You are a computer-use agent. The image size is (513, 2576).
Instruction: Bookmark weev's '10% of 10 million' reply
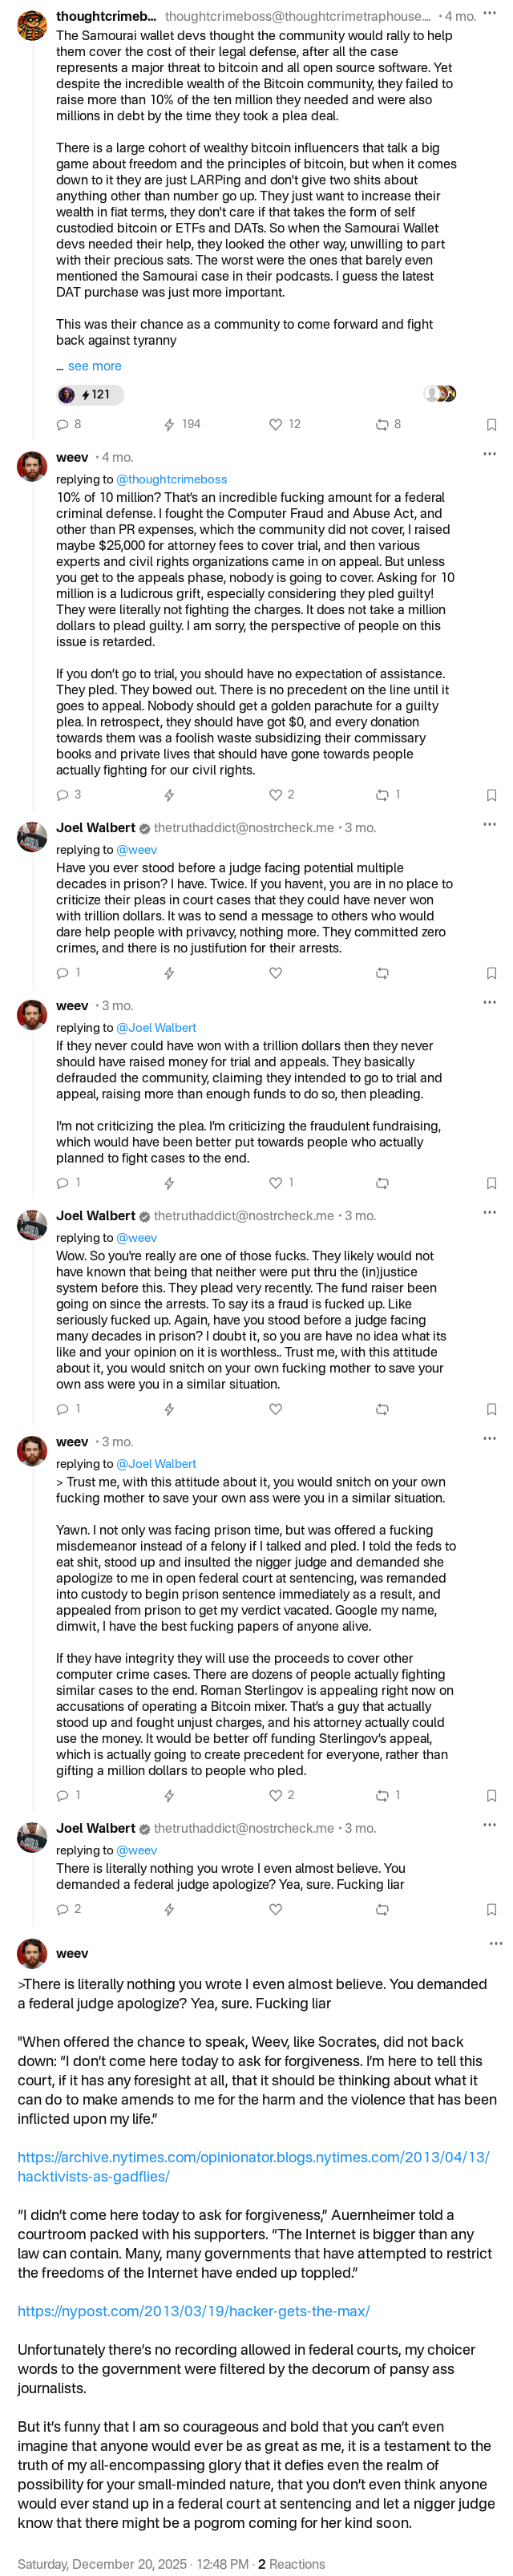coord(491,794)
